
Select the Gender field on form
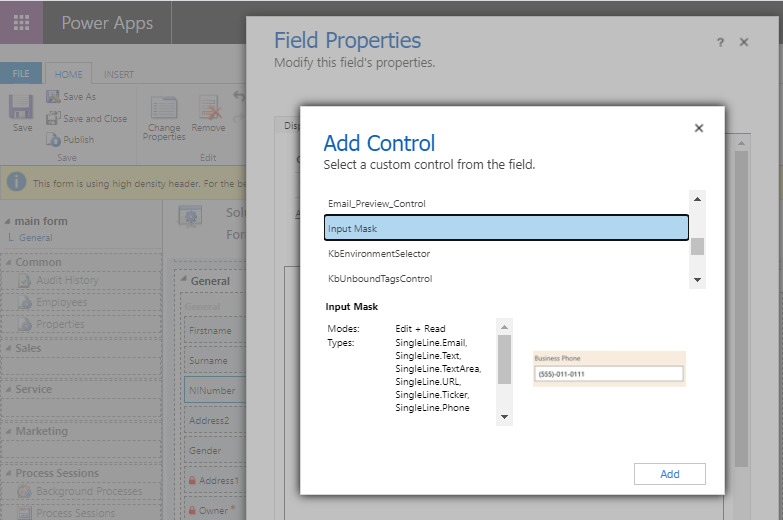click(x=216, y=451)
